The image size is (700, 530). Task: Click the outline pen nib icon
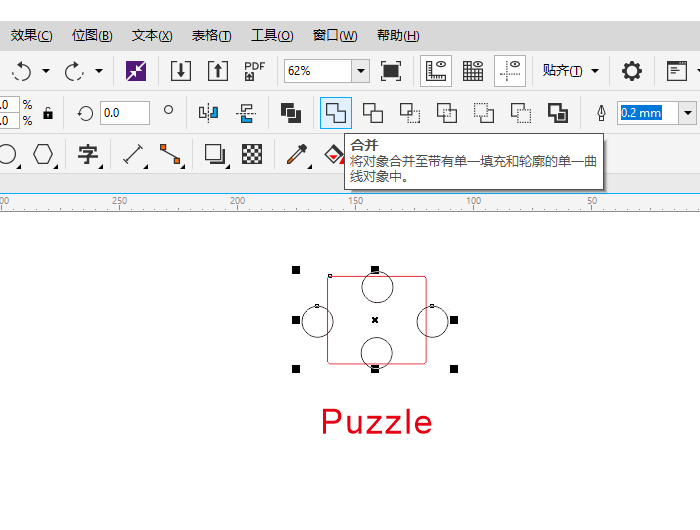tap(601, 113)
